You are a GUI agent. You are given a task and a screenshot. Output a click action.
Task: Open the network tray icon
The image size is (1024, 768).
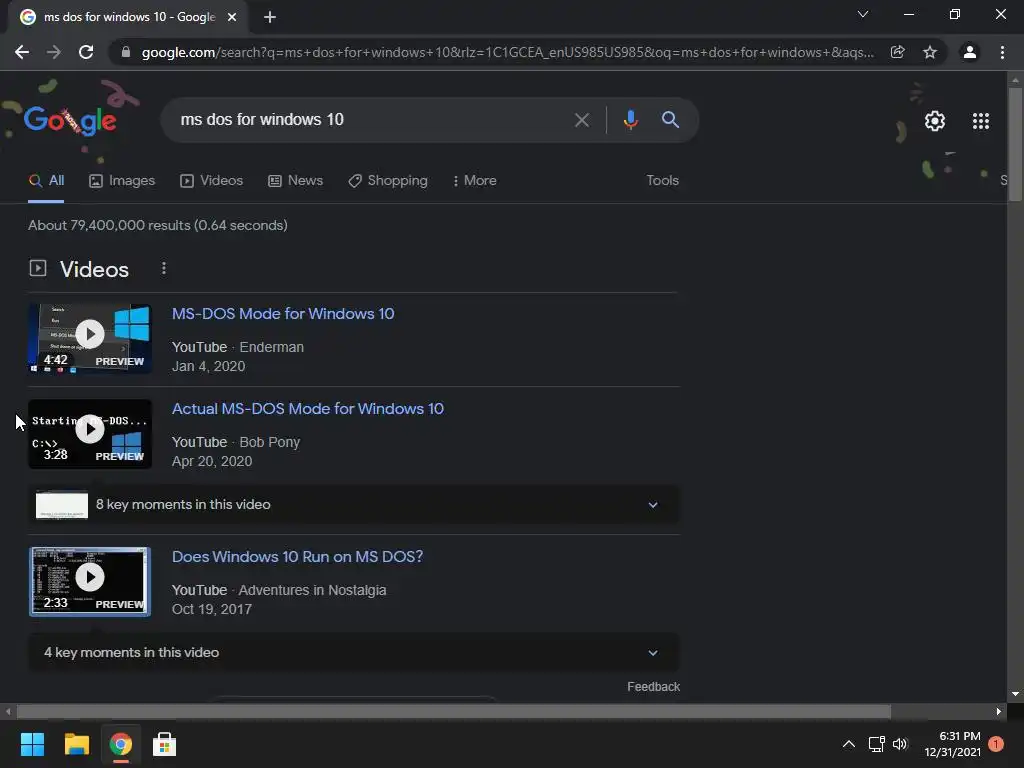click(876, 744)
